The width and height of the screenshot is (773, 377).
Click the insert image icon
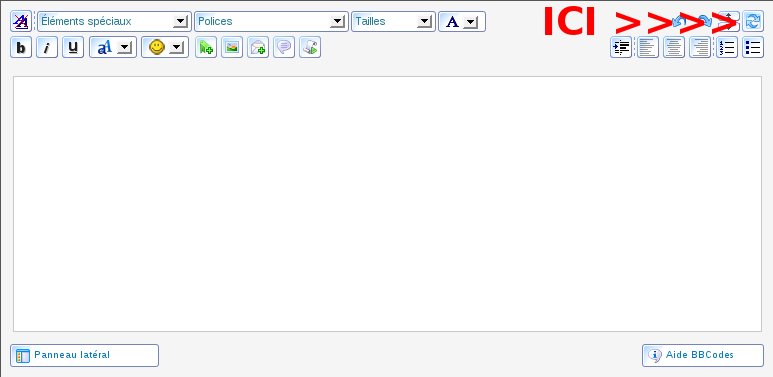(232, 47)
